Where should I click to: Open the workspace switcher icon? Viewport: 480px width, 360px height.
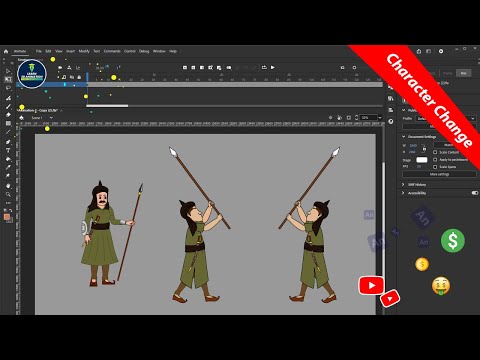pos(429,51)
